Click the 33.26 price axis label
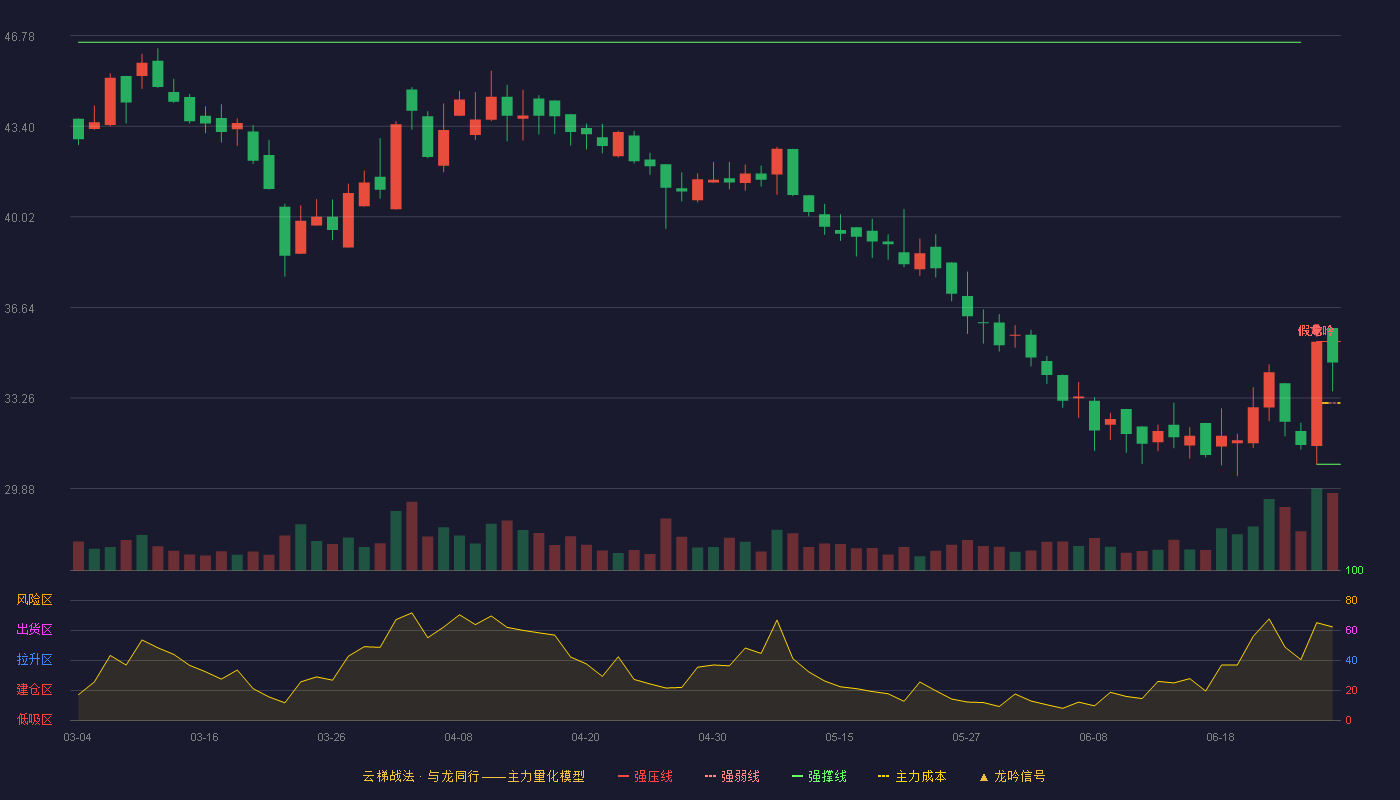This screenshot has width=1400, height=800. click(x=19, y=399)
